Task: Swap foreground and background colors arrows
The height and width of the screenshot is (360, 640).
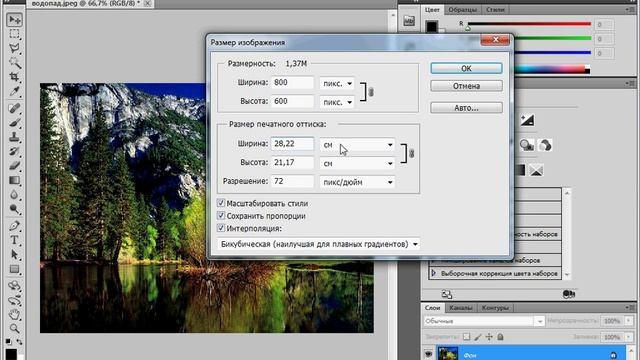Action: tap(19, 342)
